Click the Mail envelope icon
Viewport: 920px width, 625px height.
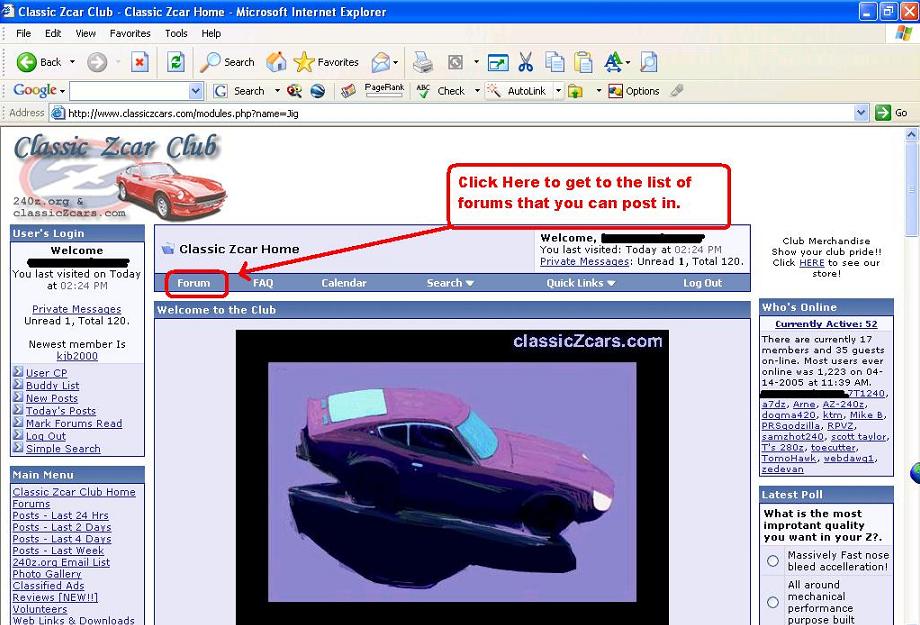[381, 62]
